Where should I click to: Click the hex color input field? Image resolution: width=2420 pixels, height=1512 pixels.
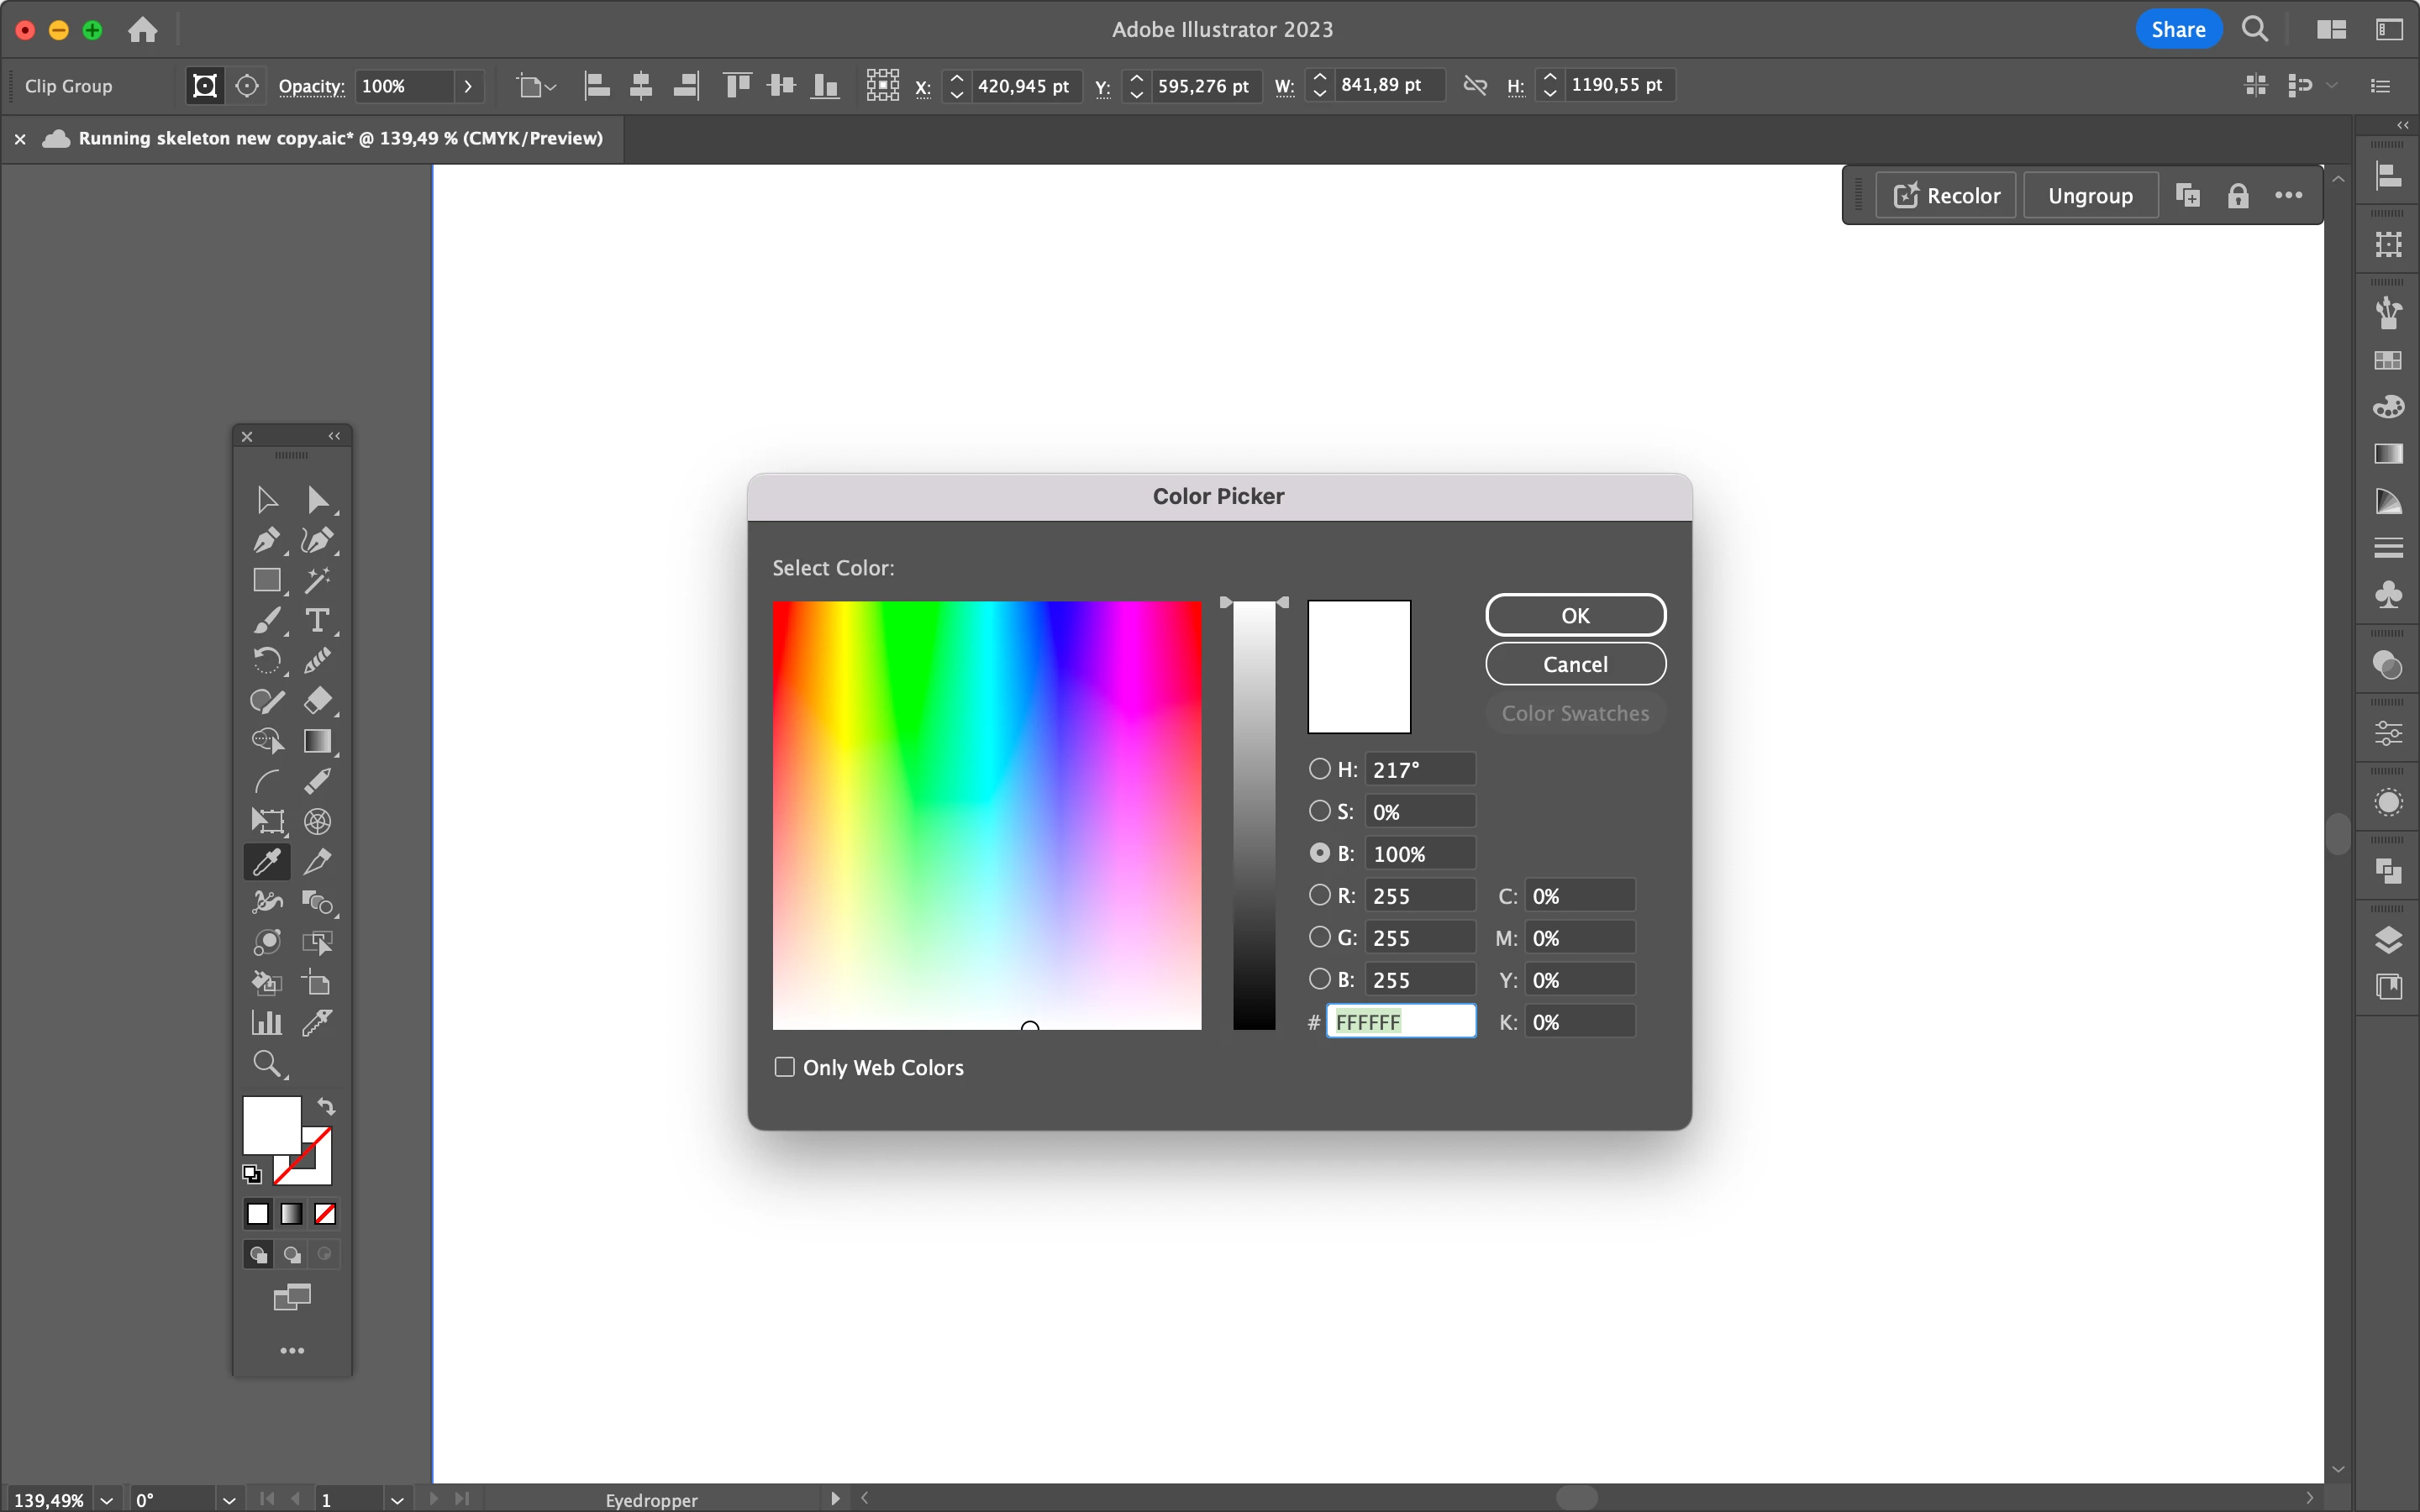[x=1400, y=1021]
